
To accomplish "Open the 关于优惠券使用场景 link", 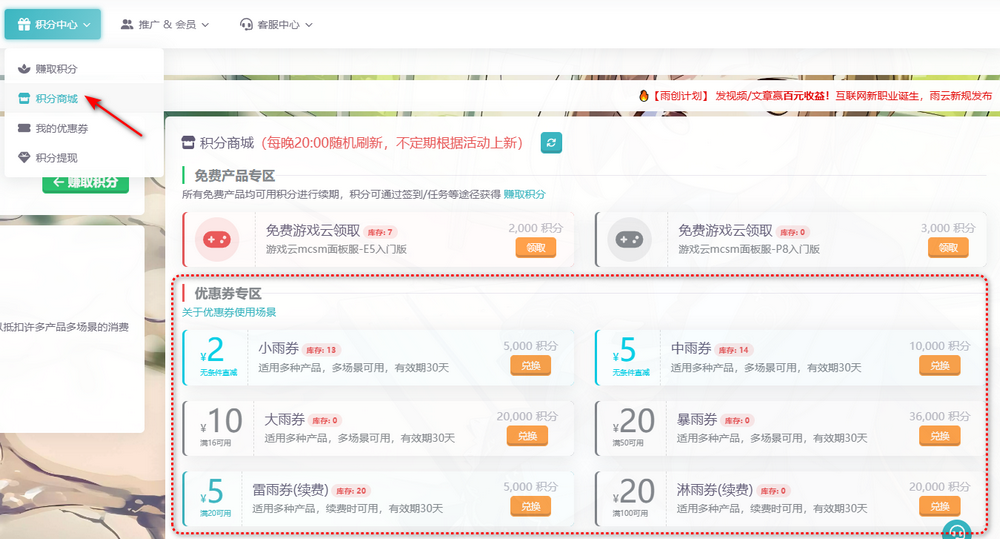I will tap(229, 312).
